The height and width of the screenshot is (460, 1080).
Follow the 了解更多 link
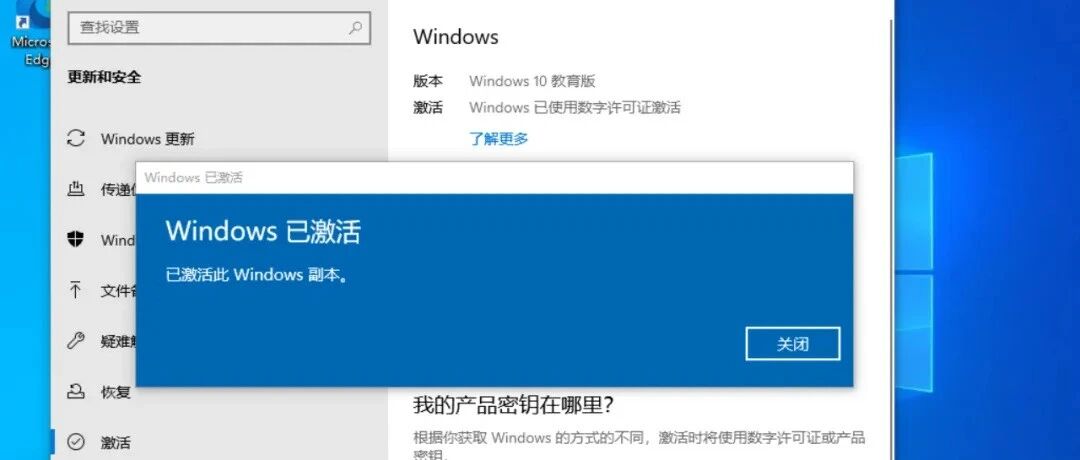(499, 138)
